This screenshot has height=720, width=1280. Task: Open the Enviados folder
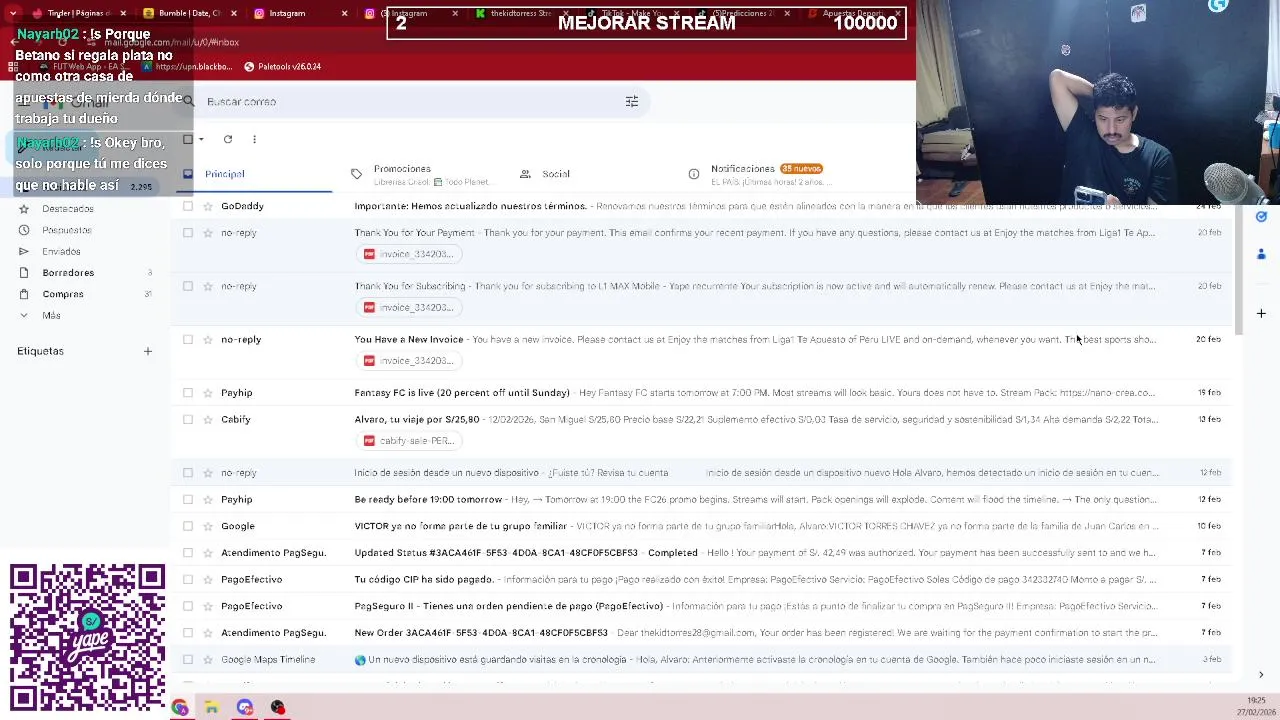(61, 252)
